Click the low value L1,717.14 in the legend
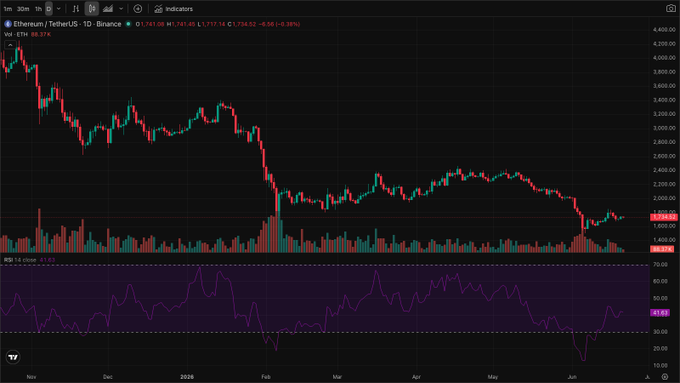 click(x=211, y=24)
